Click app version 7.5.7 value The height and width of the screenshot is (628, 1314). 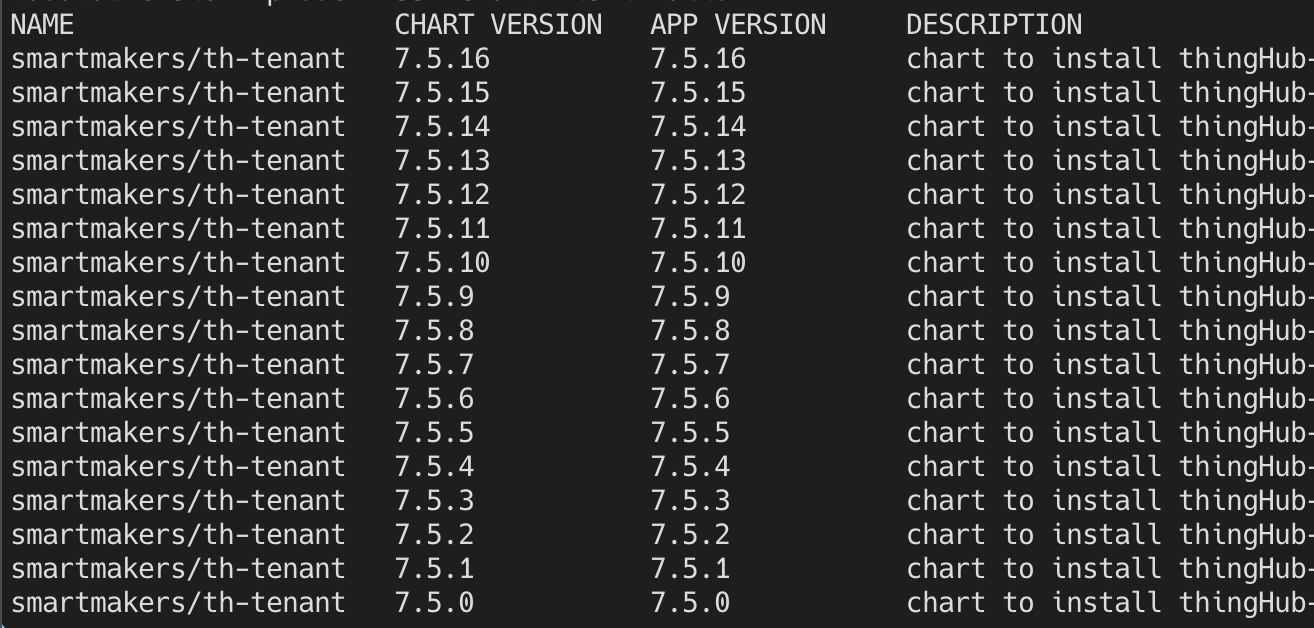click(x=690, y=365)
